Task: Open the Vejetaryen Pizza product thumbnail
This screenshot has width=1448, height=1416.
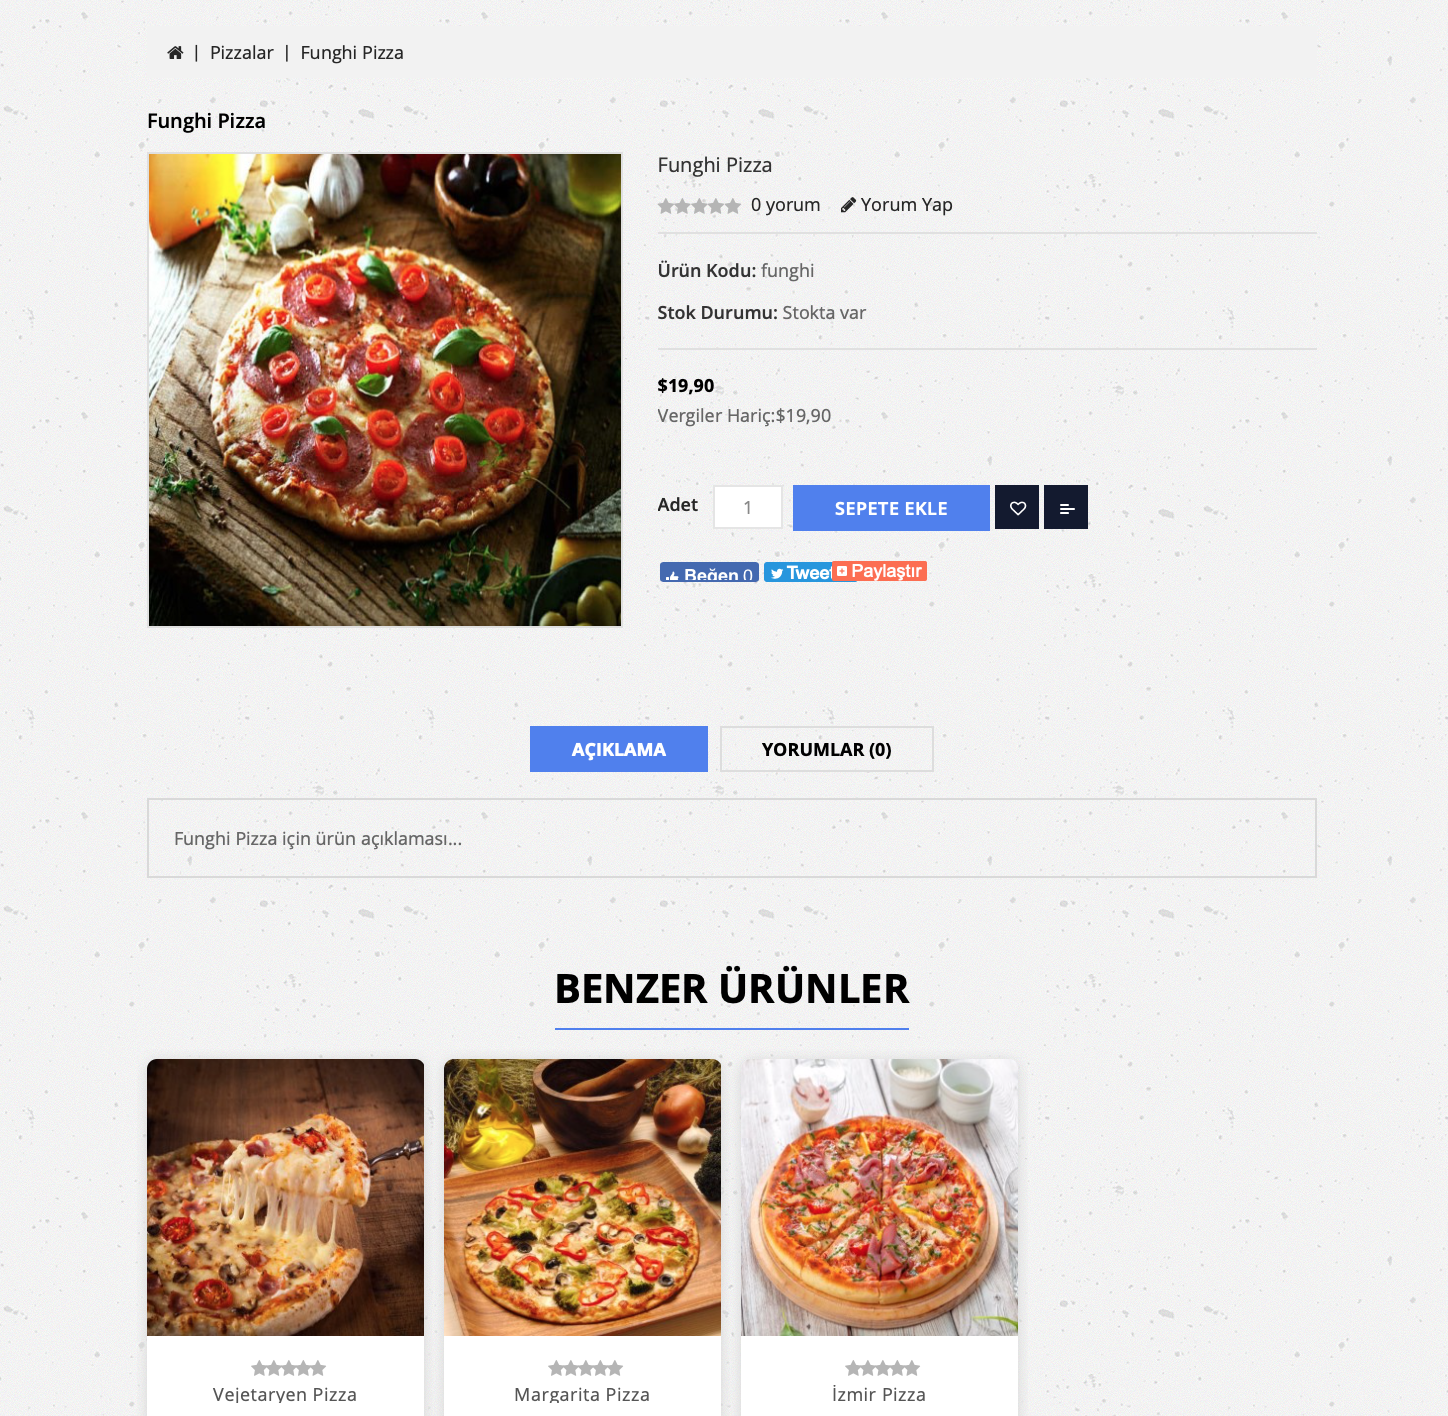Action: pos(285,1197)
